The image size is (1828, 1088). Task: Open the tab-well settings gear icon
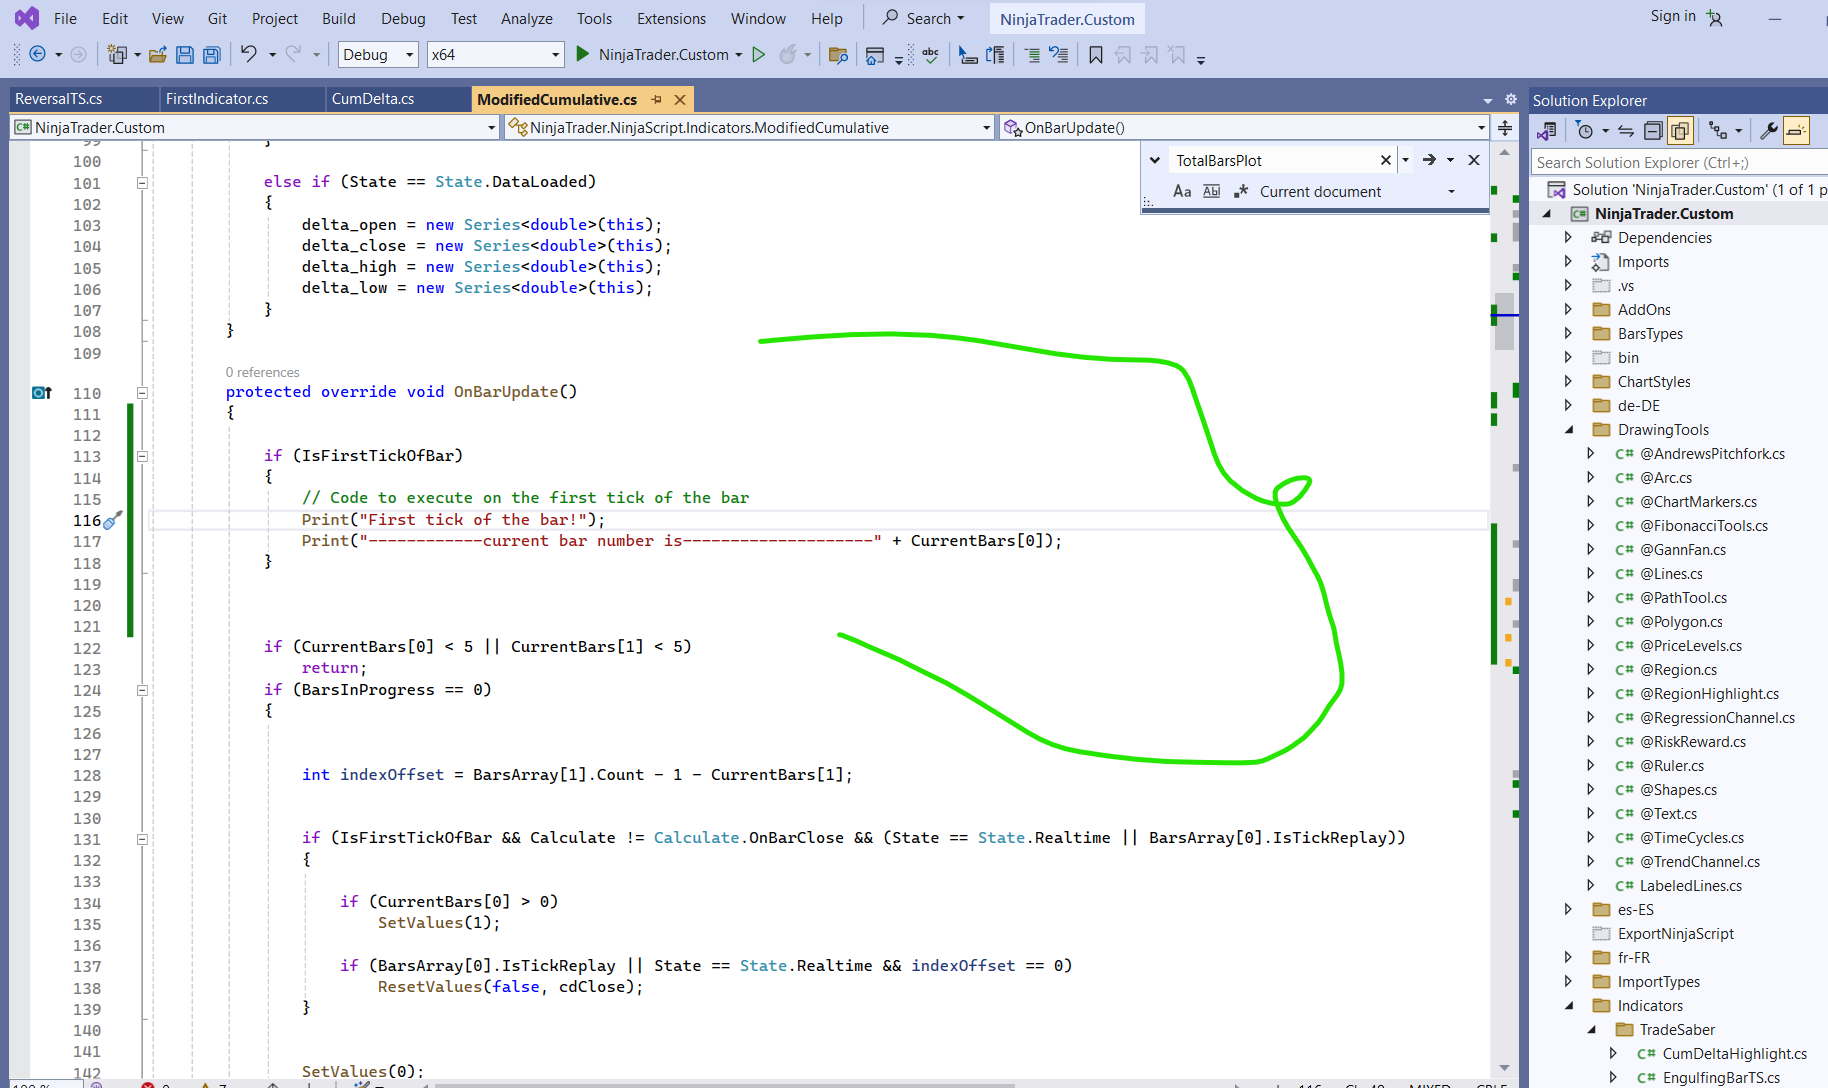1511,100
